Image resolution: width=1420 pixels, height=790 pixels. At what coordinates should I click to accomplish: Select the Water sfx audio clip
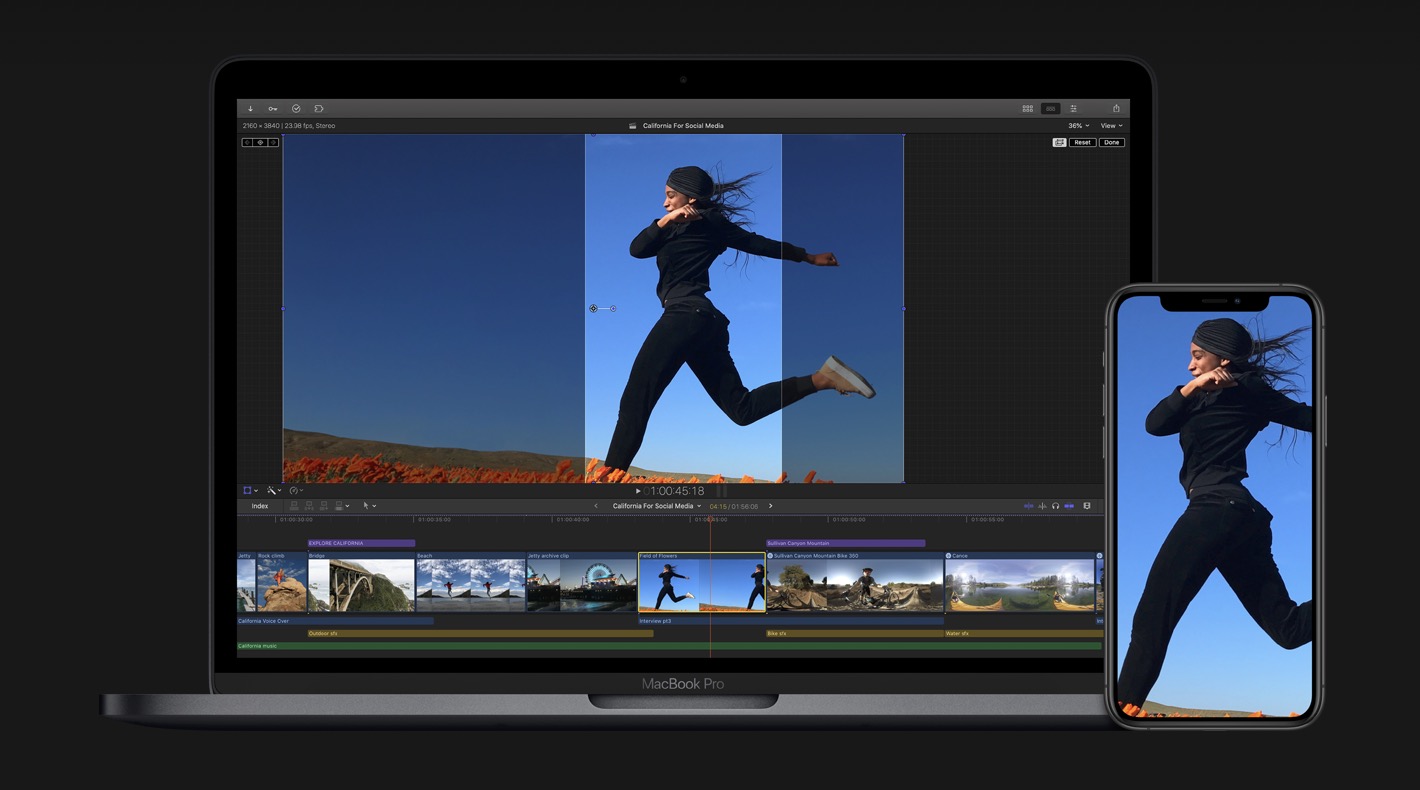click(x=1024, y=633)
